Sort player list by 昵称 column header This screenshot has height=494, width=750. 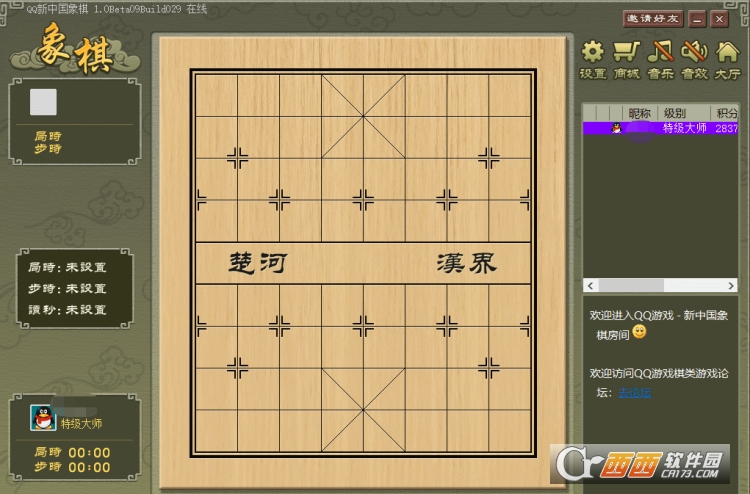pos(638,113)
